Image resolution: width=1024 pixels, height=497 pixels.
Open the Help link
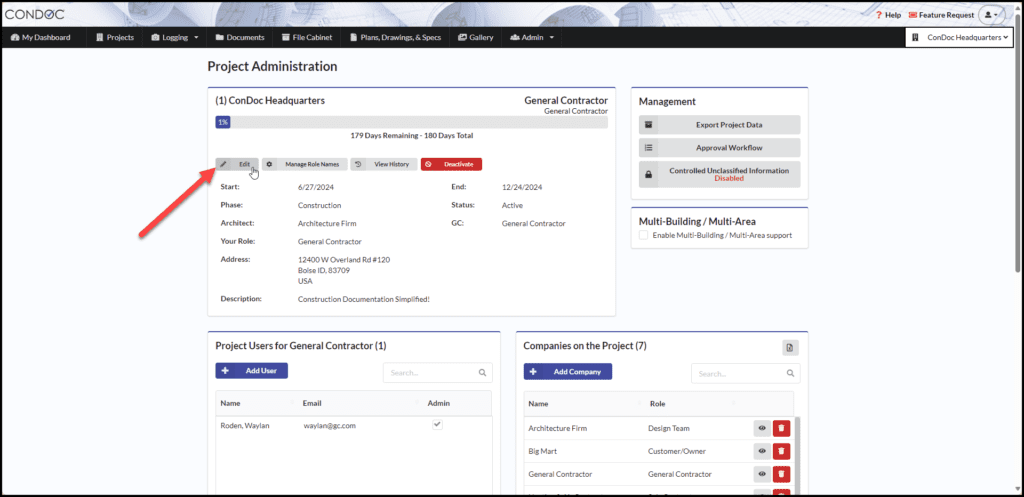(x=888, y=15)
